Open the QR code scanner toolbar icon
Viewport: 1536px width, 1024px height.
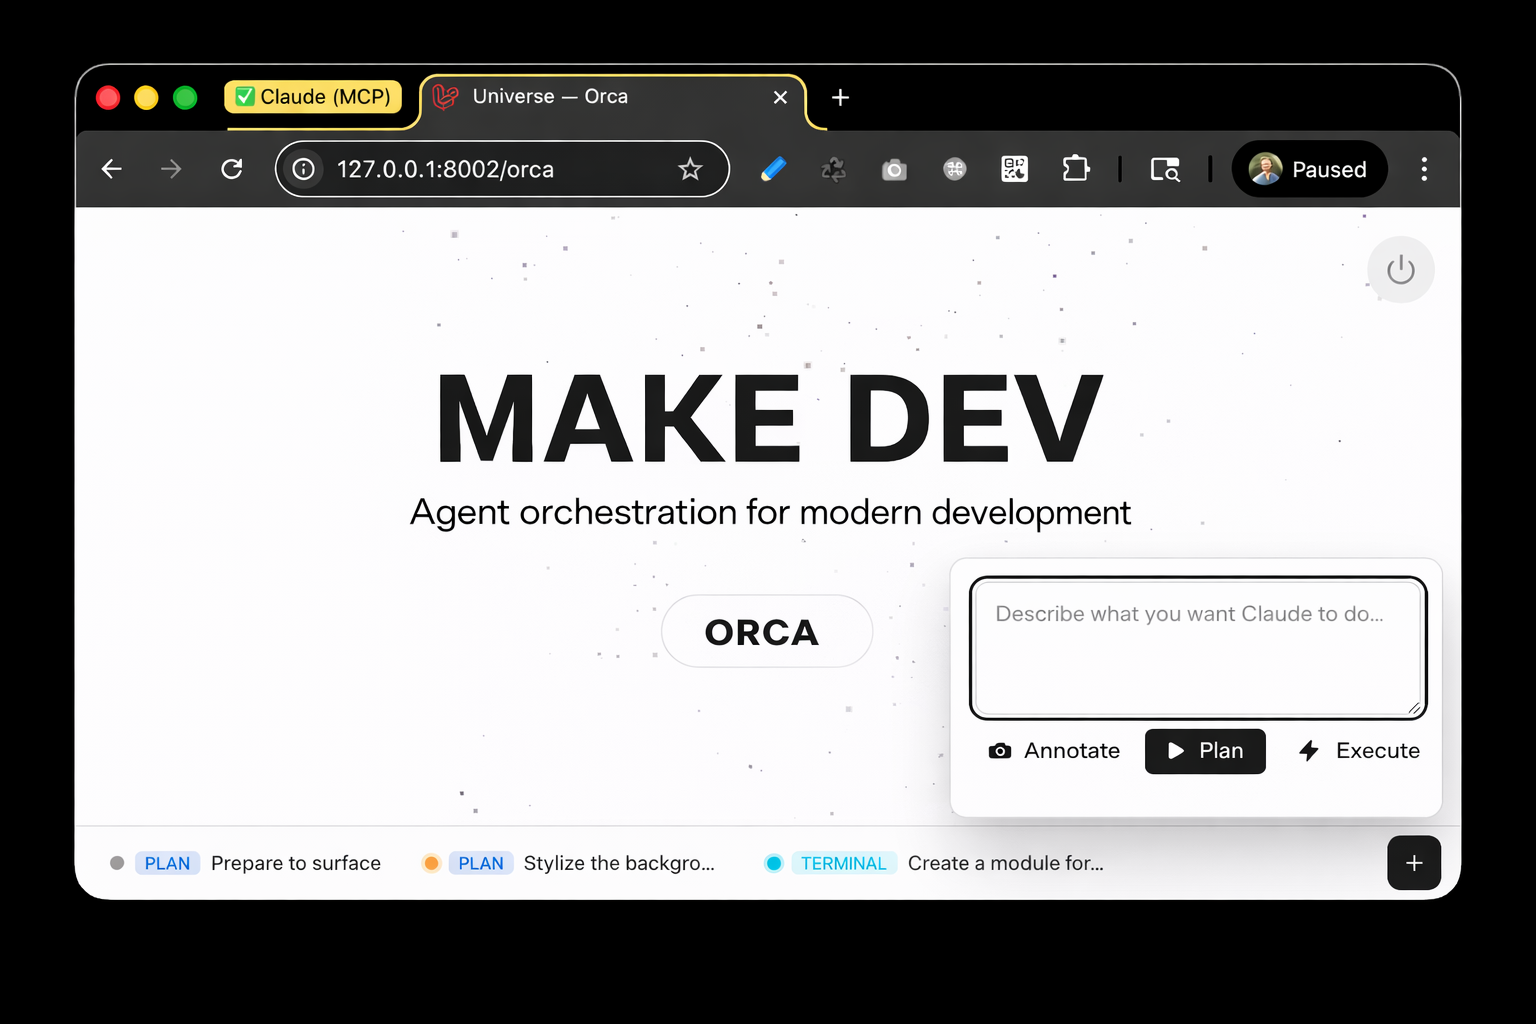pyautogui.click(x=1014, y=169)
